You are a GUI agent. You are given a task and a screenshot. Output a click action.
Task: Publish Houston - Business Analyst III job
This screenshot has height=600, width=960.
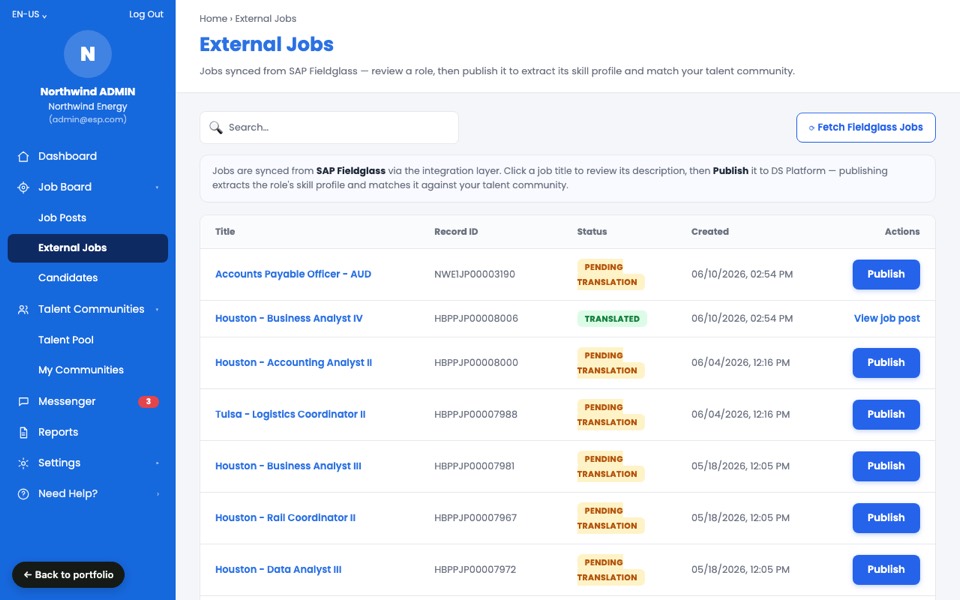click(886, 466)
